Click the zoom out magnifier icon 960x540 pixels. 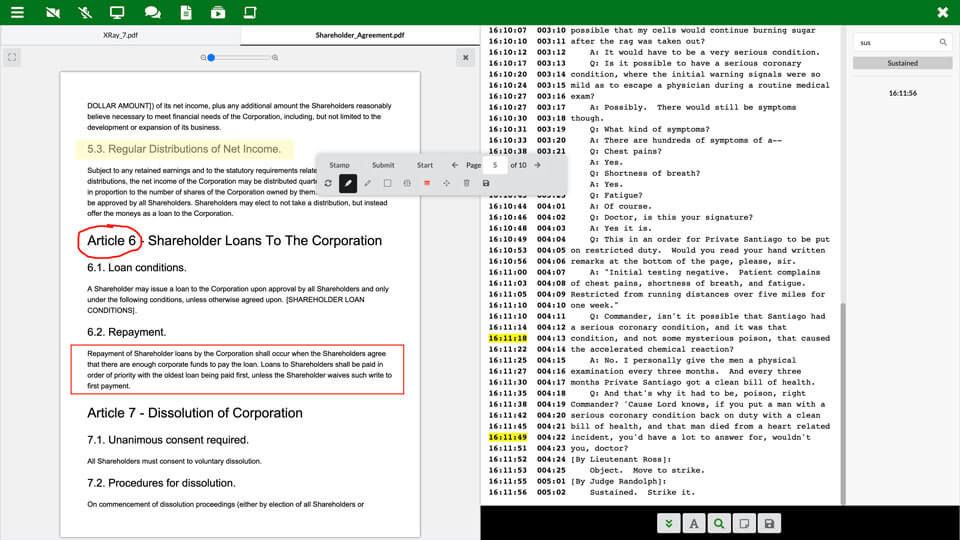[x=203, y=58]
